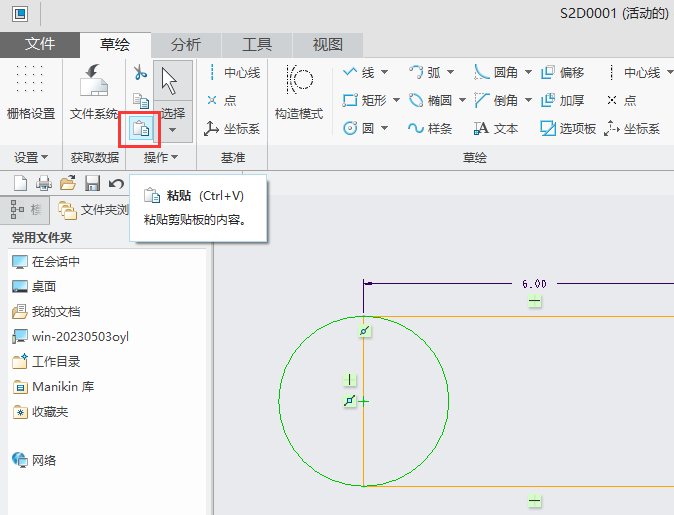Open the In Session (在会话中) folder
Viewport: 674px width, 515px height.
46,262
